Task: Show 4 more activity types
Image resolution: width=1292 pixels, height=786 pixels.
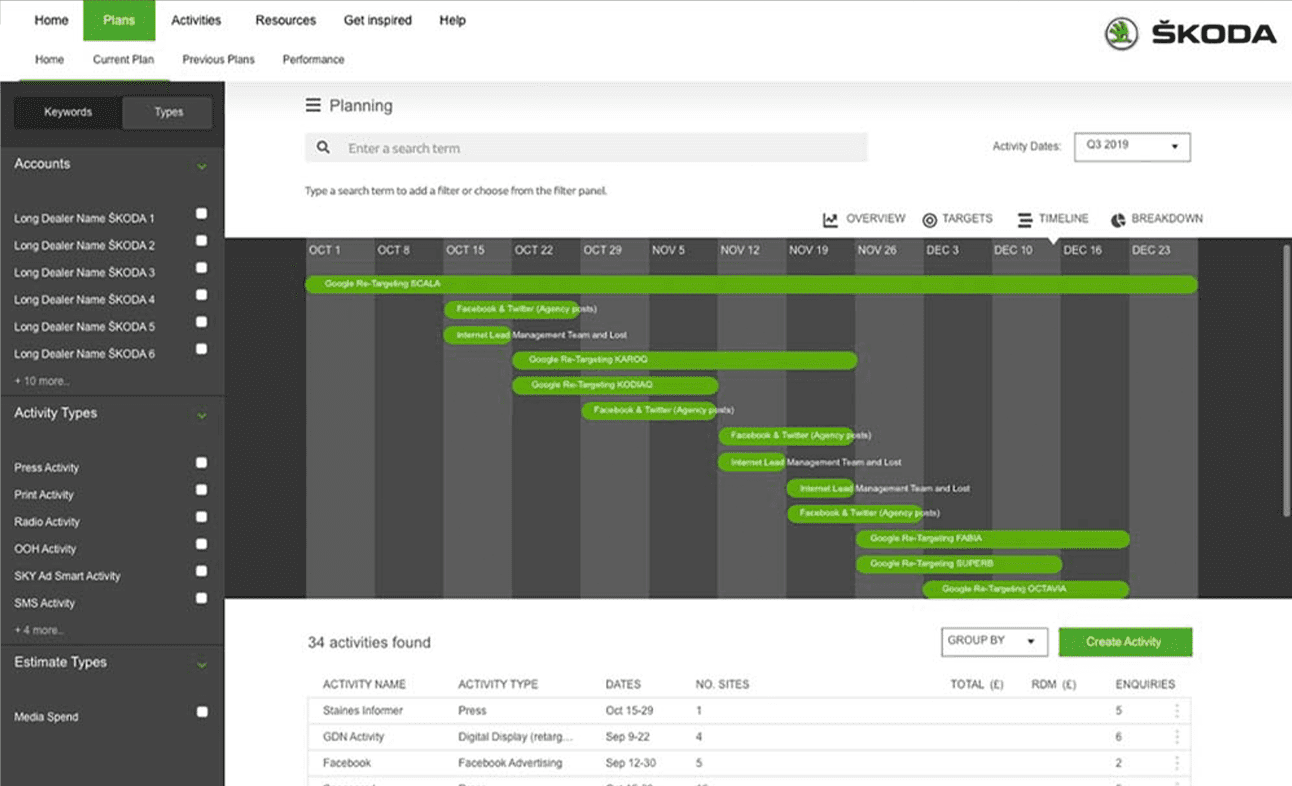Action: pyautogui.click(x=40, y=630)
